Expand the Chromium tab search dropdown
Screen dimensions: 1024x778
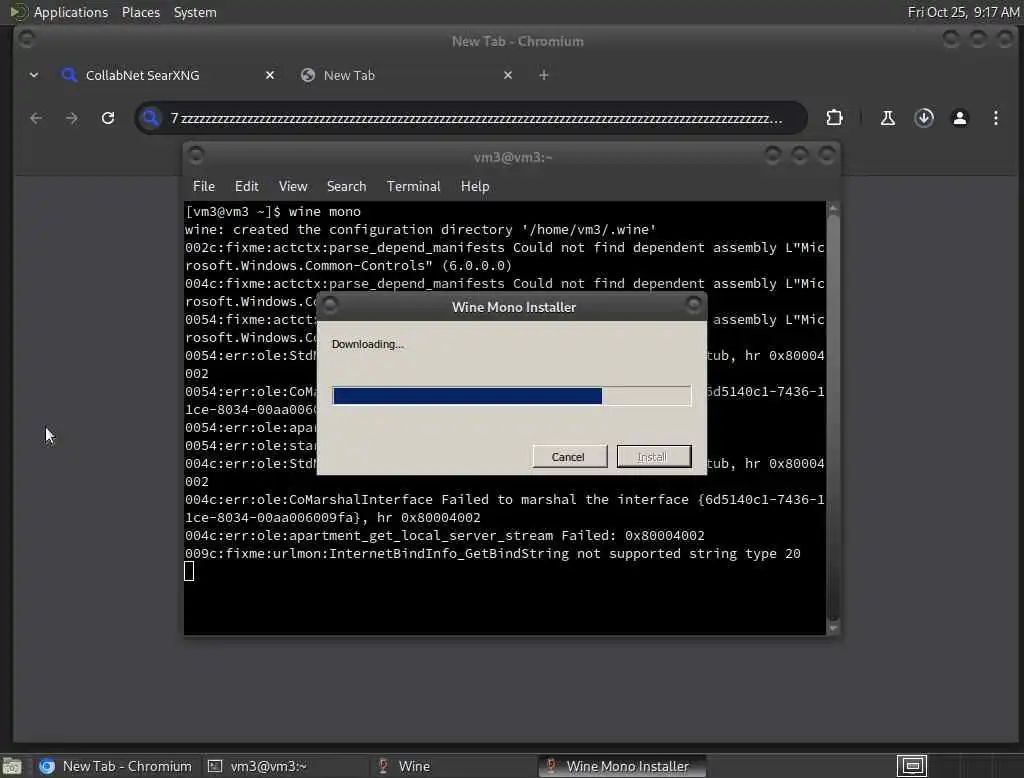pyautogui.click(x=34, y=75)
